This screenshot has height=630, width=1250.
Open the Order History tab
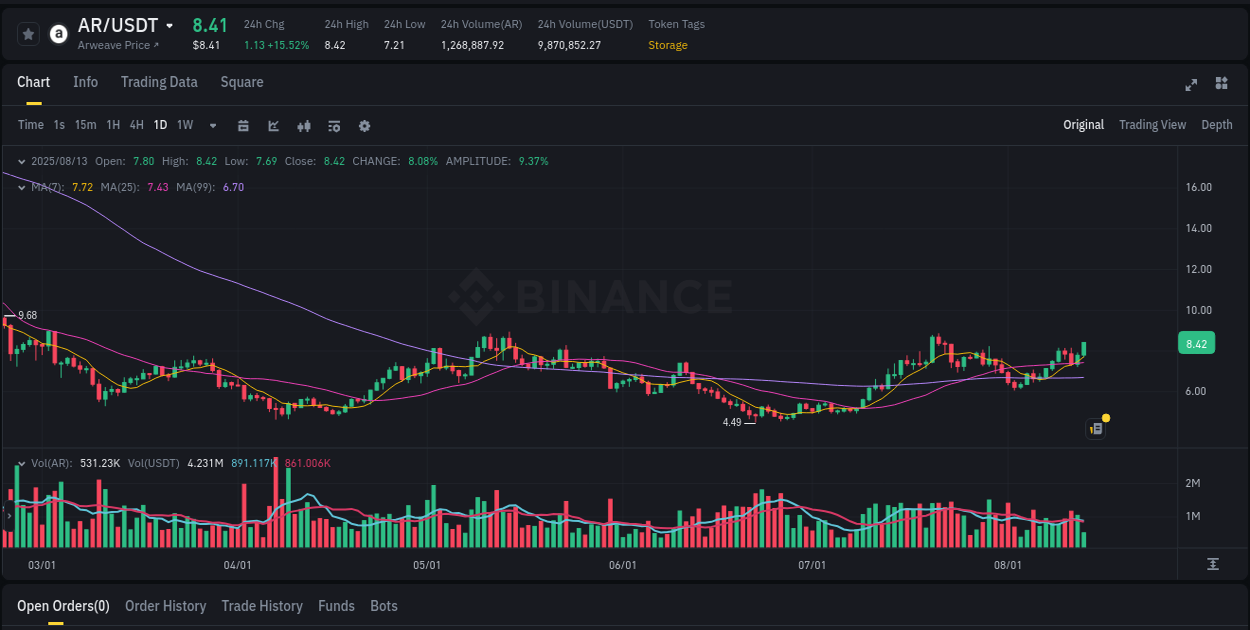(x=165, y=606)
